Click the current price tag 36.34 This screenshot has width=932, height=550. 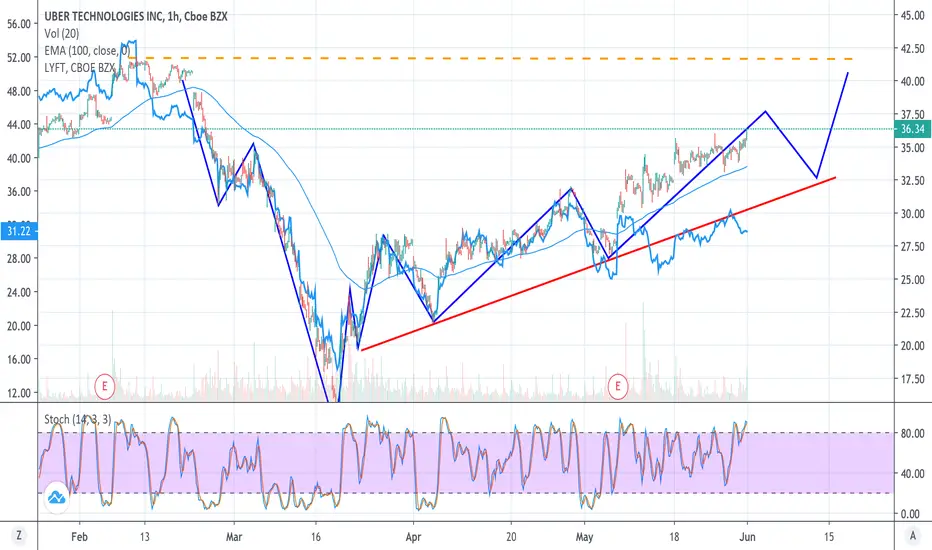pos(912,129)
